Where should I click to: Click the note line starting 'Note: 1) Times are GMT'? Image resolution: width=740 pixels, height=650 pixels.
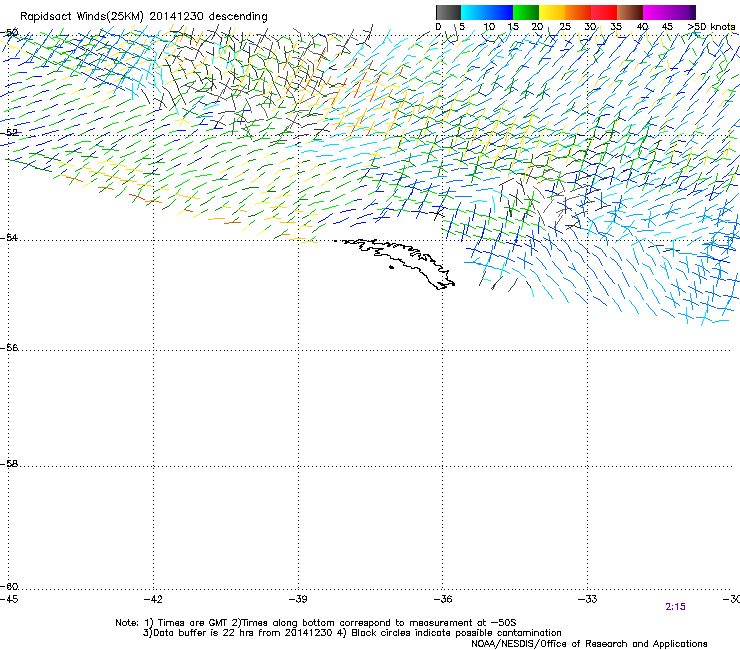click(316, 623)
